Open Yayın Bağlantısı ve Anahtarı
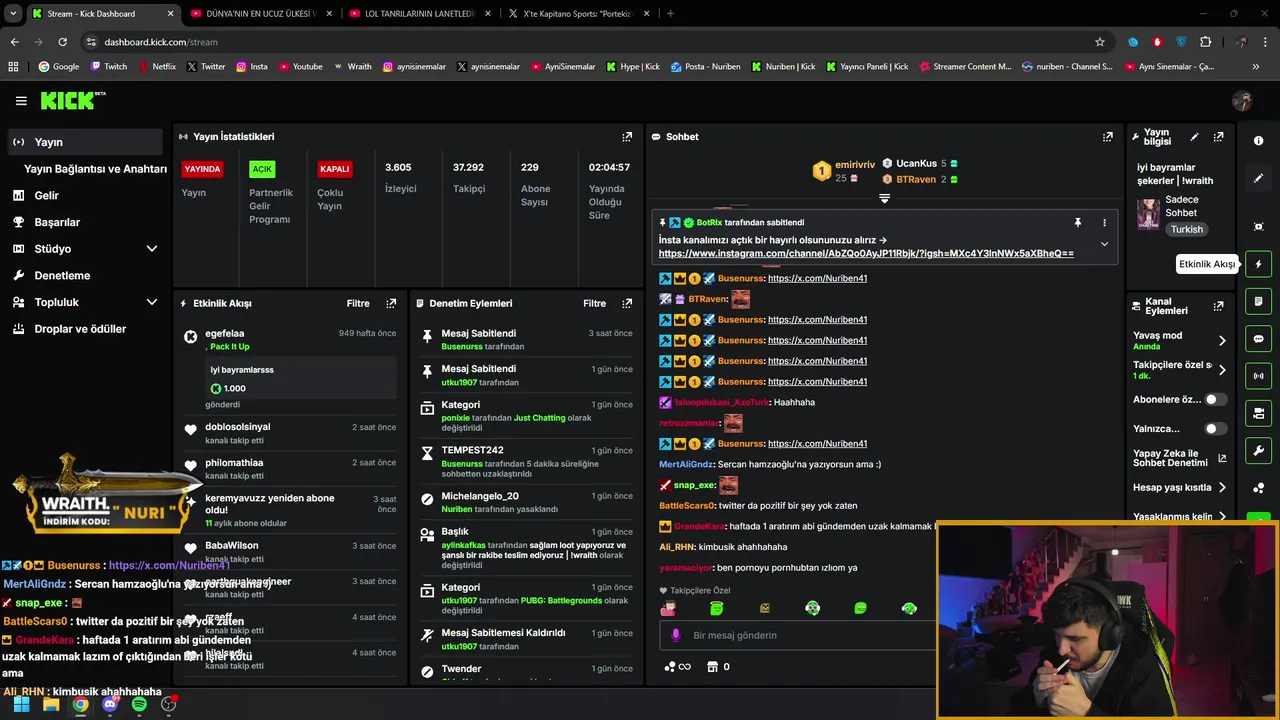Viewport: 1280px width, 720px height. [94, 169]
